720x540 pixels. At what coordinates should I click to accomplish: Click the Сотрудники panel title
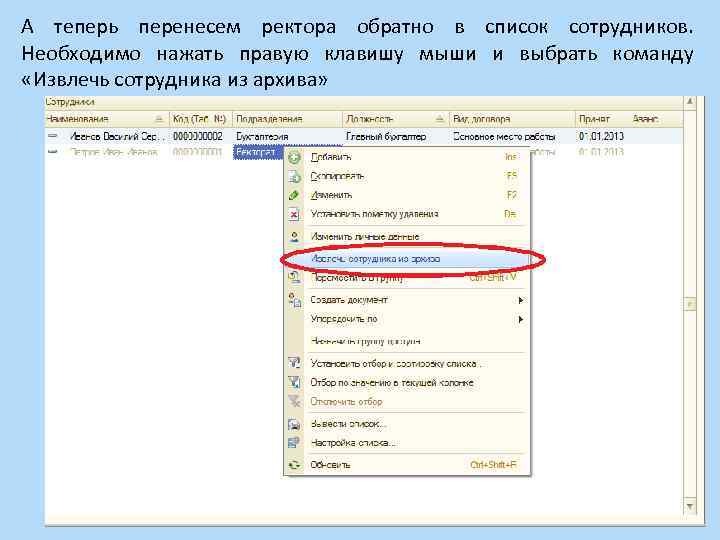(x=70, y=102)
